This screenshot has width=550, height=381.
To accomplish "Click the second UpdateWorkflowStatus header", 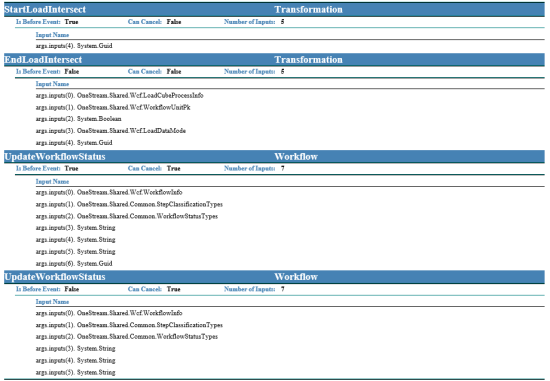I will click(x=55, y=277).
